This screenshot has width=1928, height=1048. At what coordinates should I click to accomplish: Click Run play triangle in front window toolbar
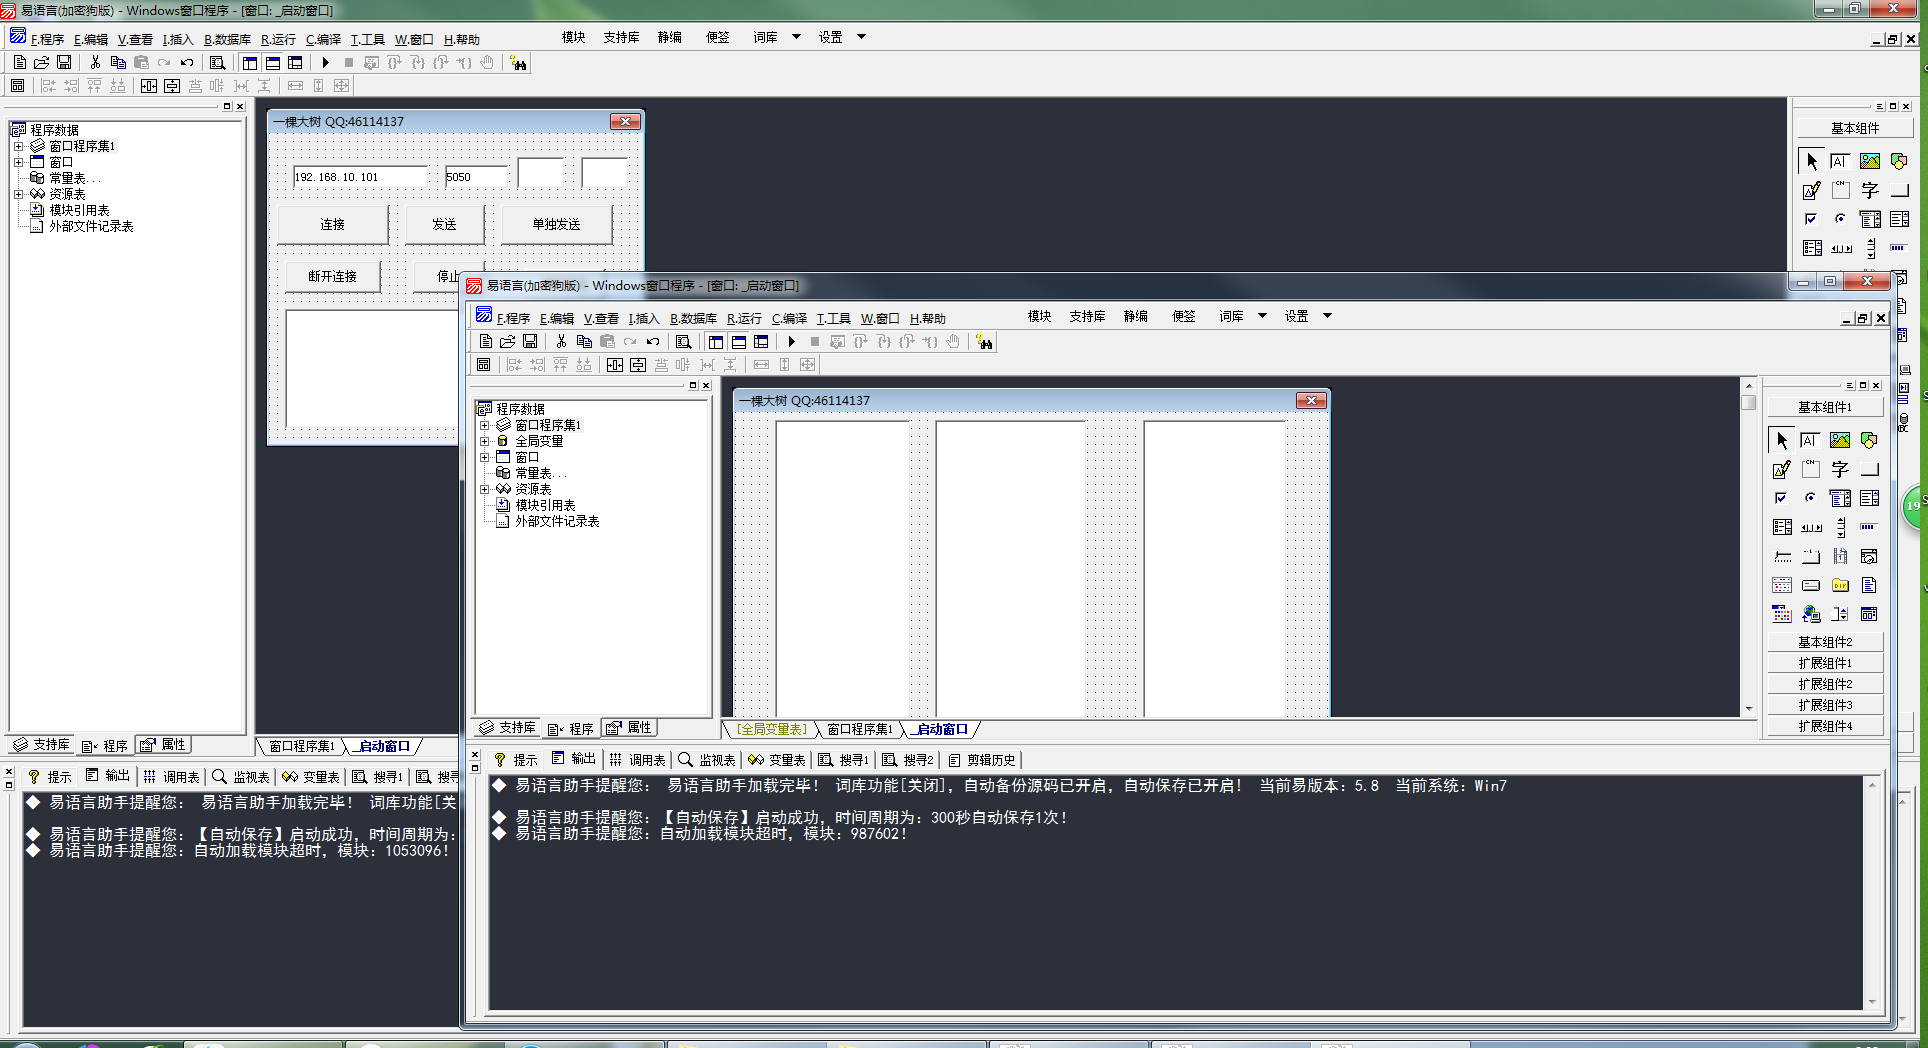coord(792,342)
